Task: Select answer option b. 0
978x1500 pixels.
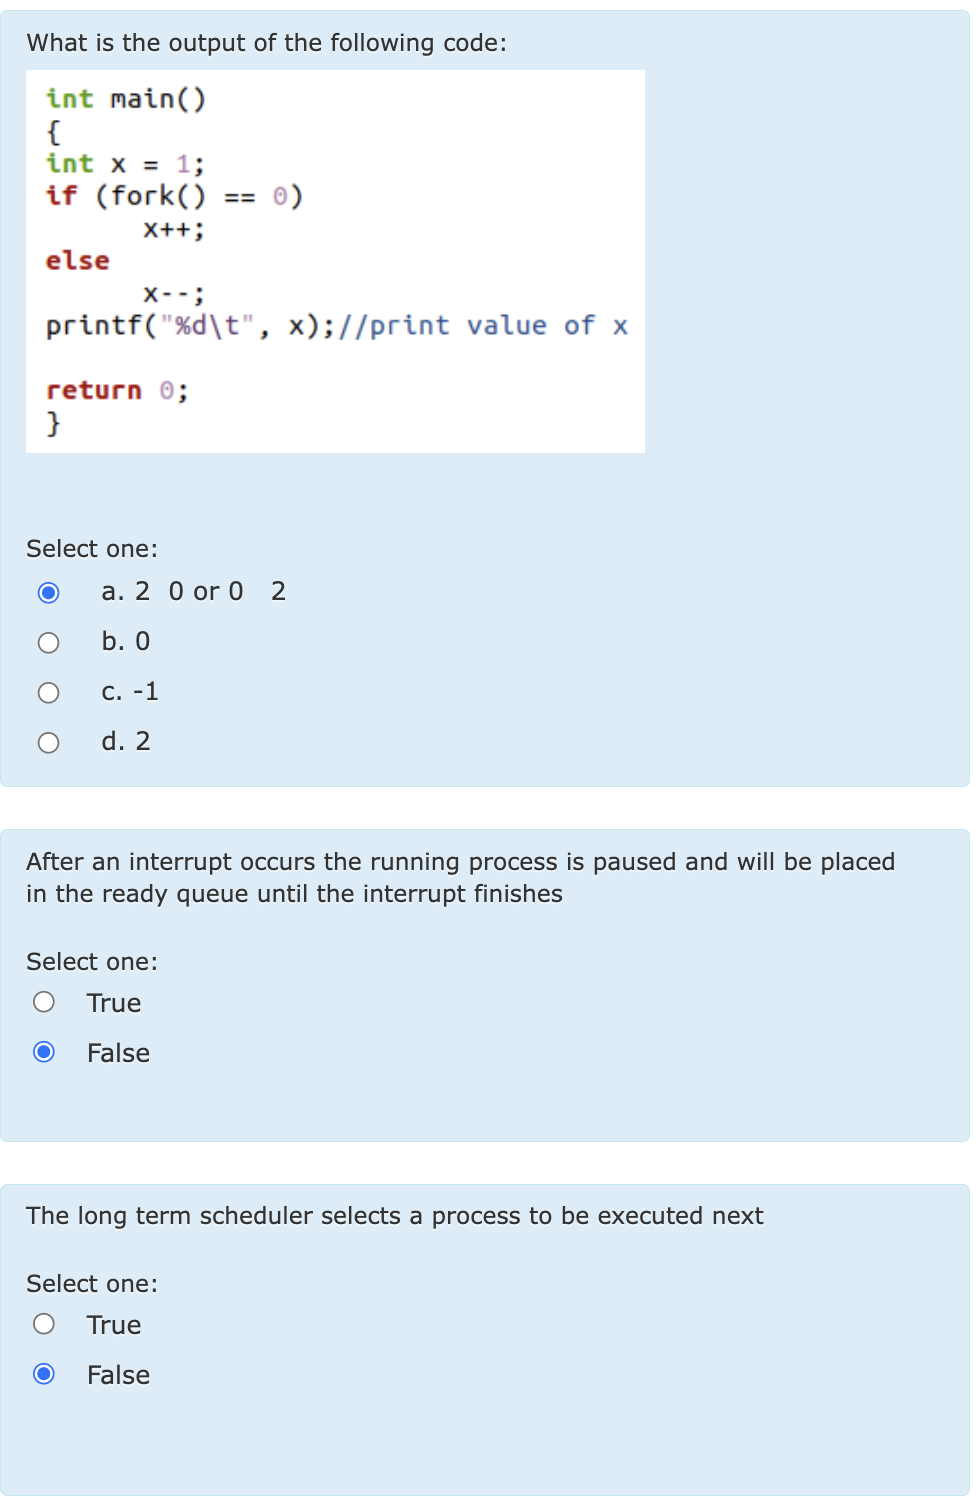Action: click(48, 642)
